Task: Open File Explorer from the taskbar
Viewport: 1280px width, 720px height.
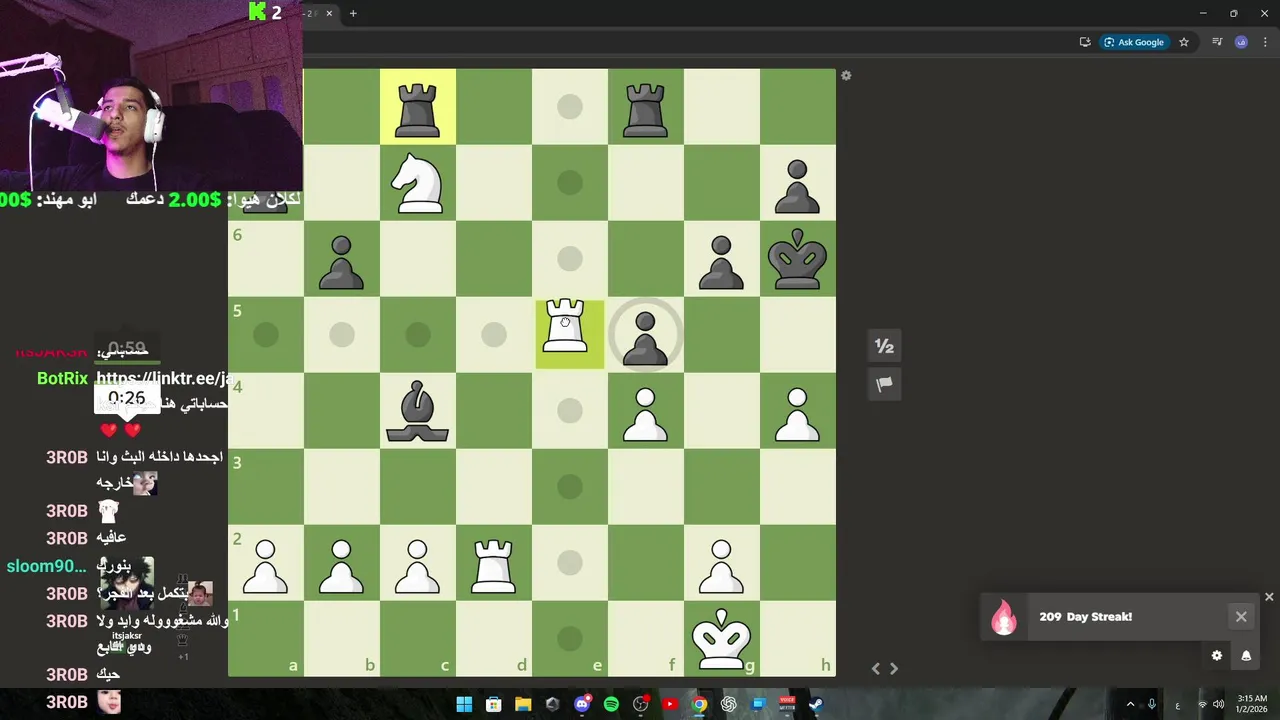Action: 523,704
